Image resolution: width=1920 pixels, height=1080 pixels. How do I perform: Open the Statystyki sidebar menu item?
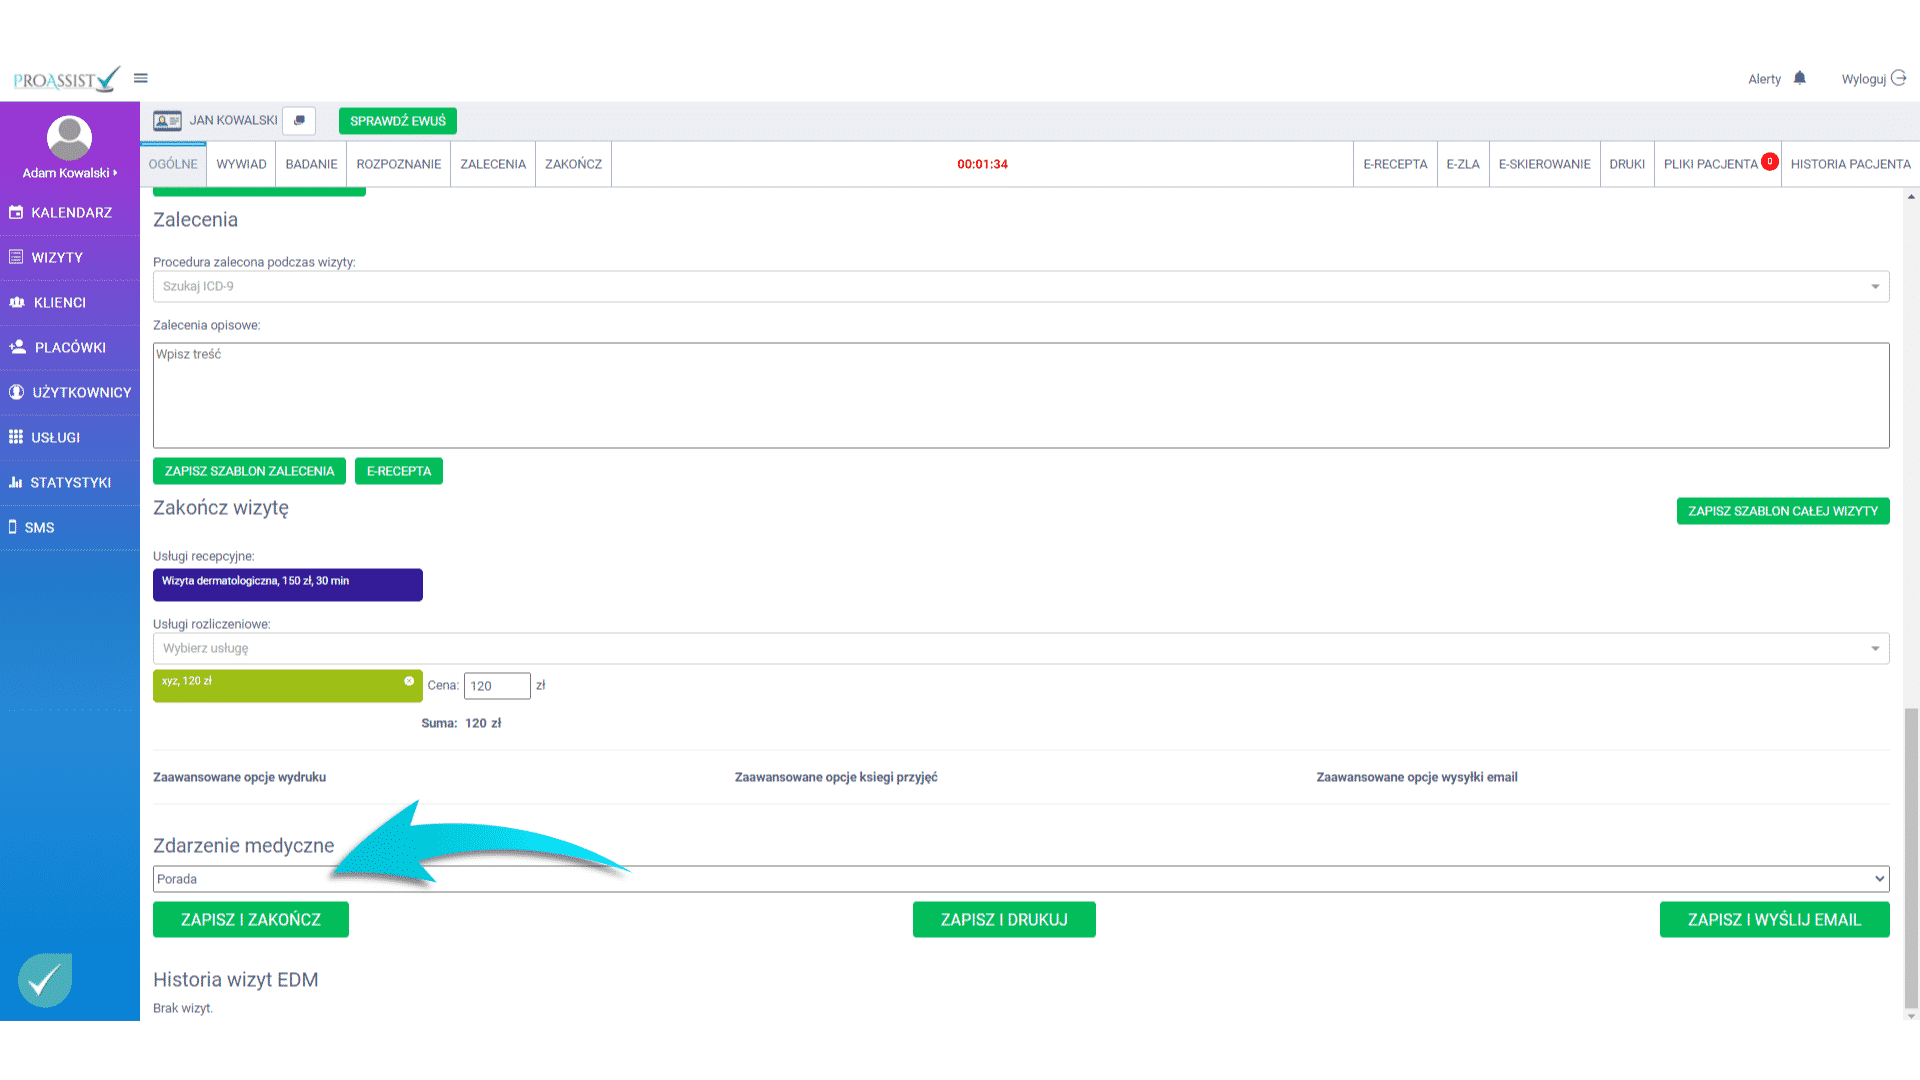(x=70, y=483)
